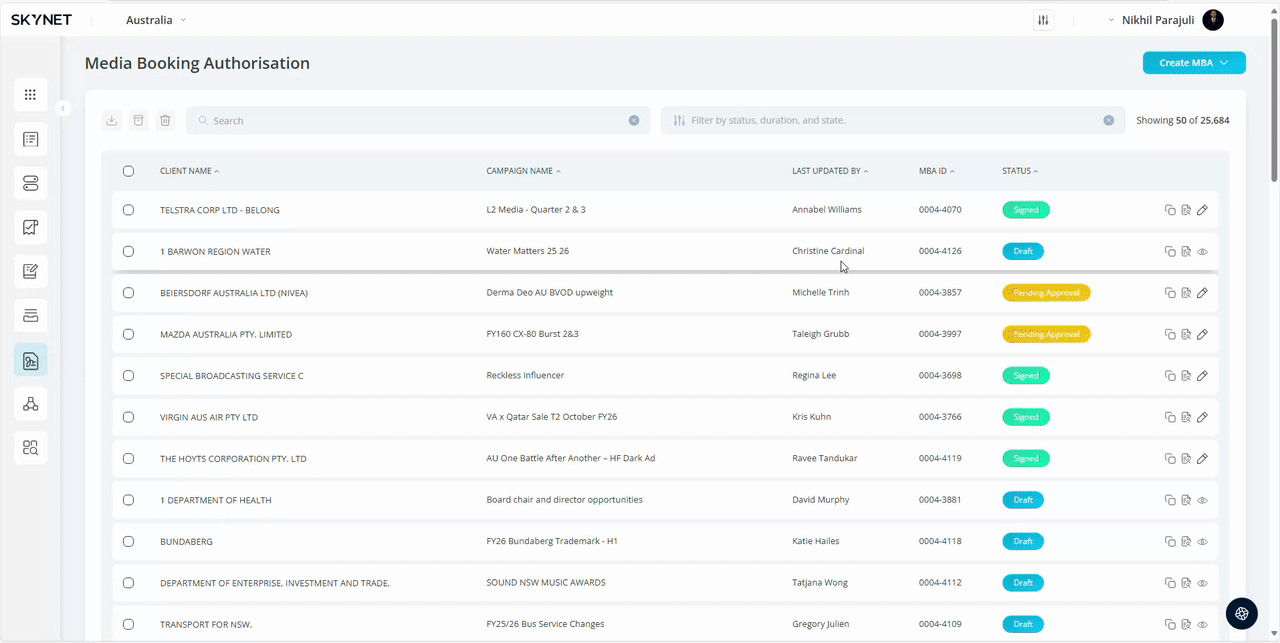
Task: Open the hierarchy diagram sidebar icon
Action: coord(30,404)
